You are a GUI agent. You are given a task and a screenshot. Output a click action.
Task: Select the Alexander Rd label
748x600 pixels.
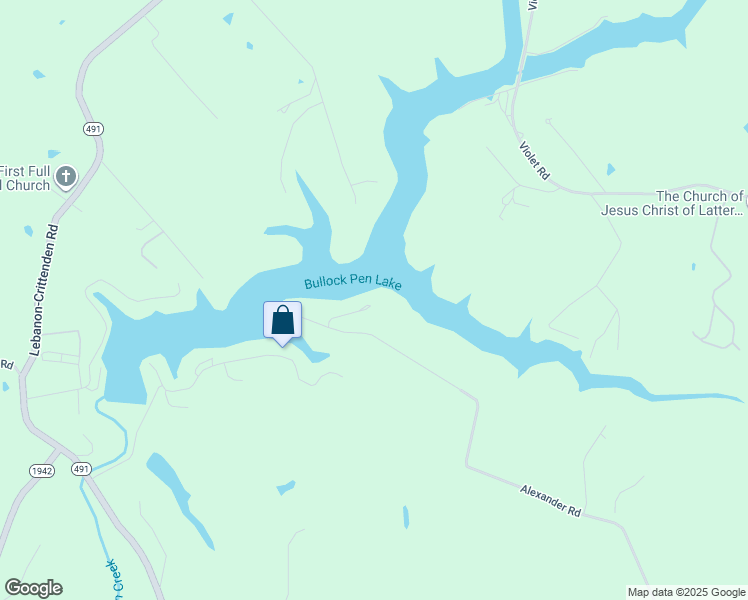[551, 501]
